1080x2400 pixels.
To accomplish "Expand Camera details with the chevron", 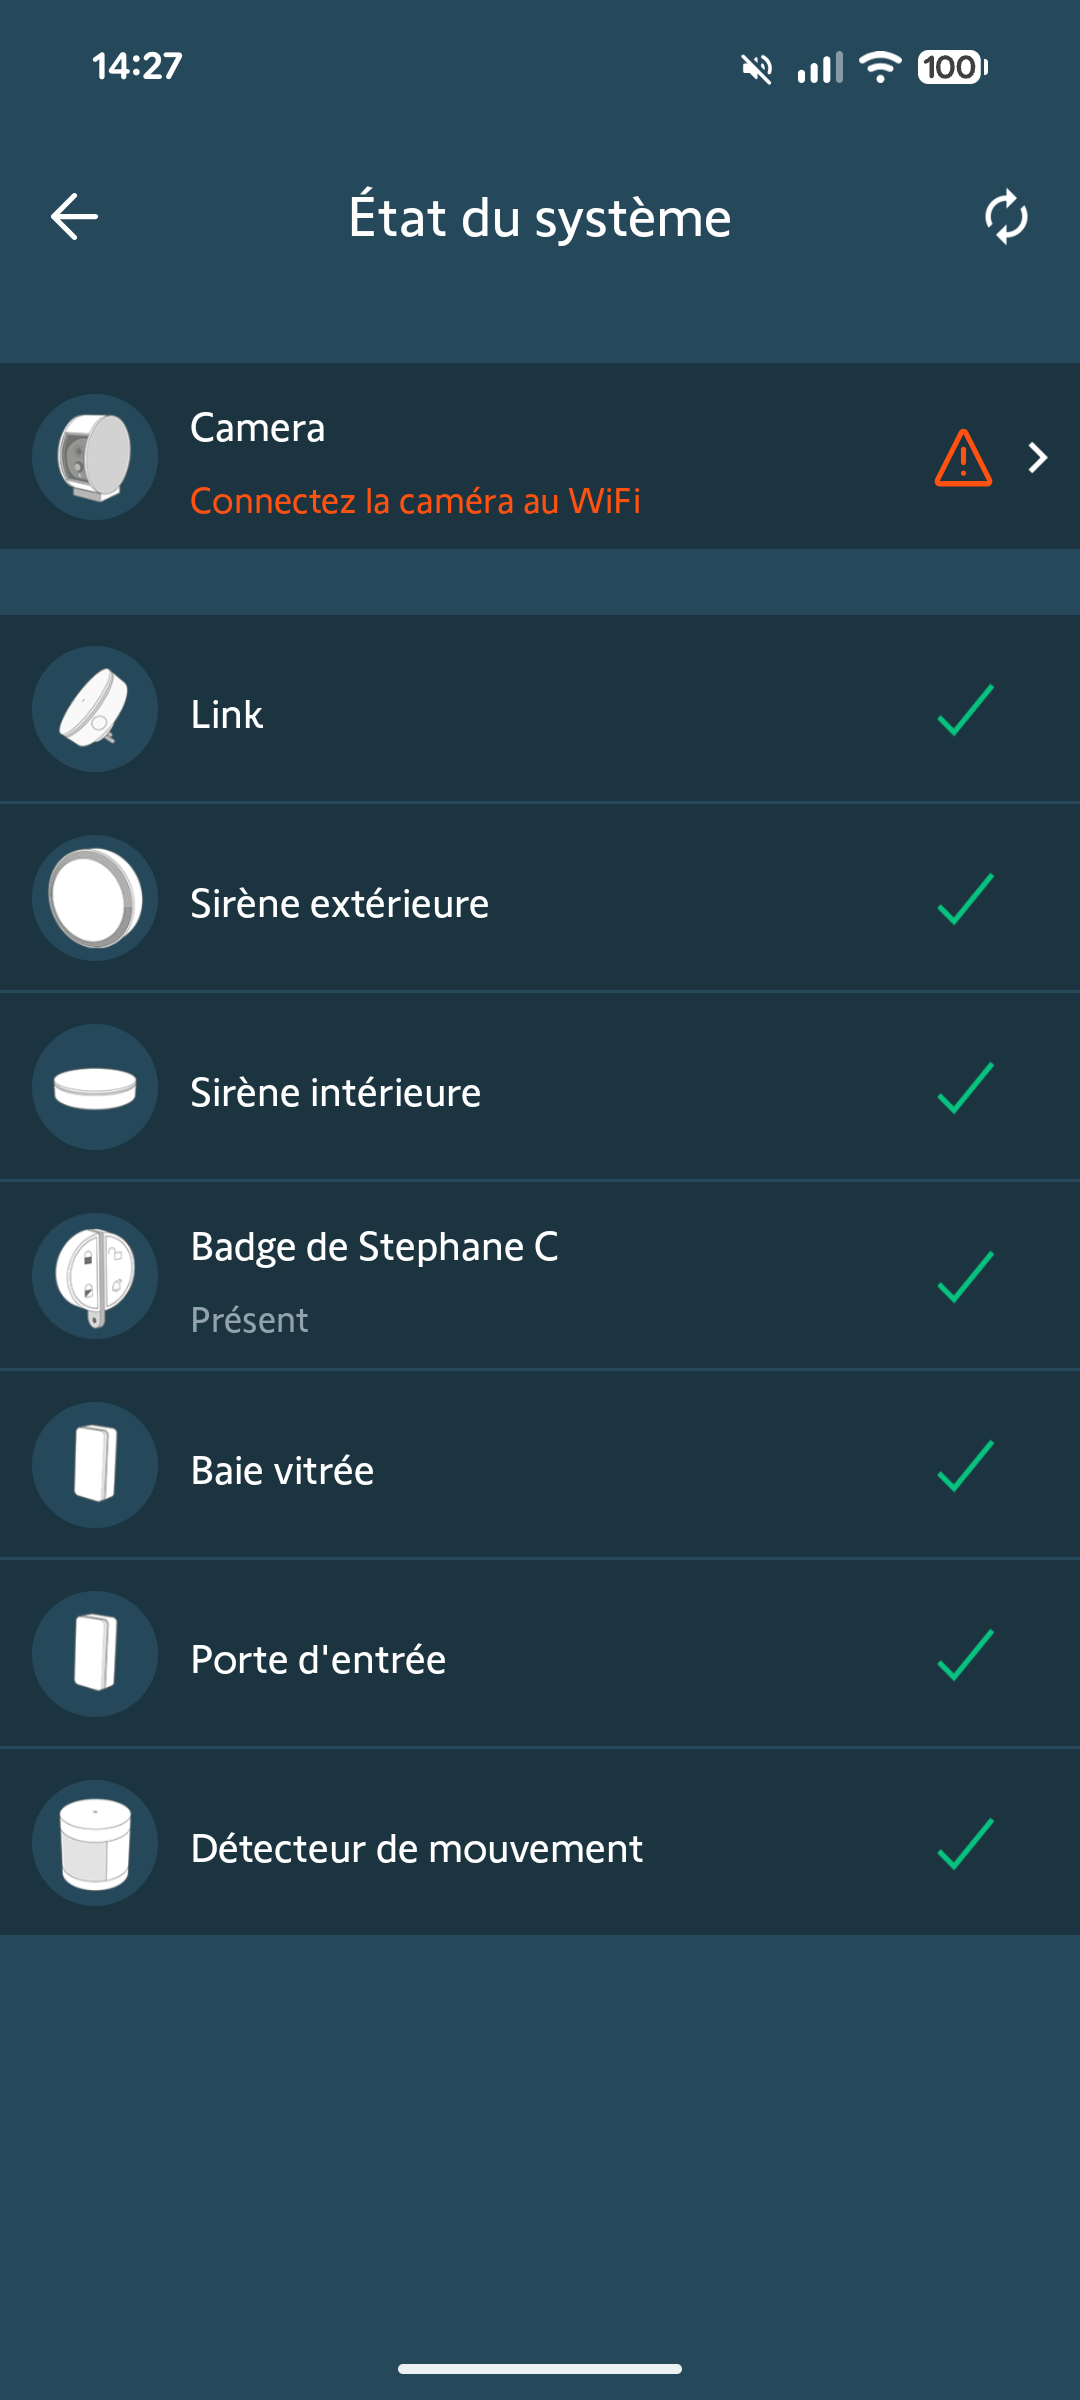I will (1038, 458).
